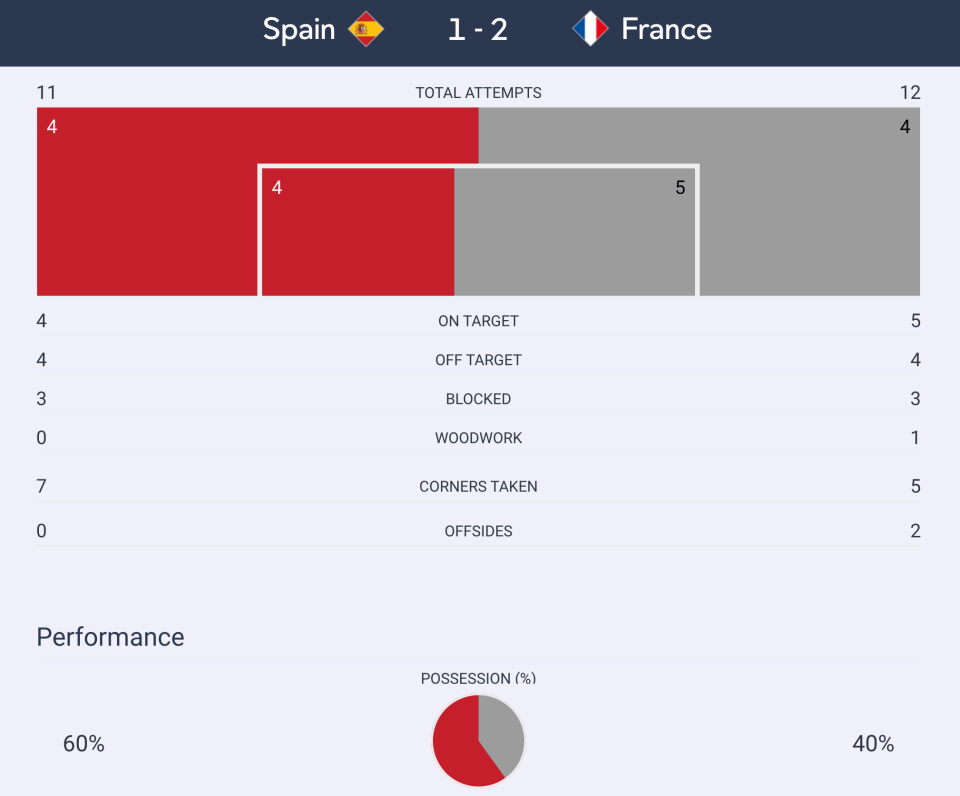The height and width of the screenshot is (796, 960).
Task: Click the BLOCKED stat row label
Action: click(x=478, y=399)
